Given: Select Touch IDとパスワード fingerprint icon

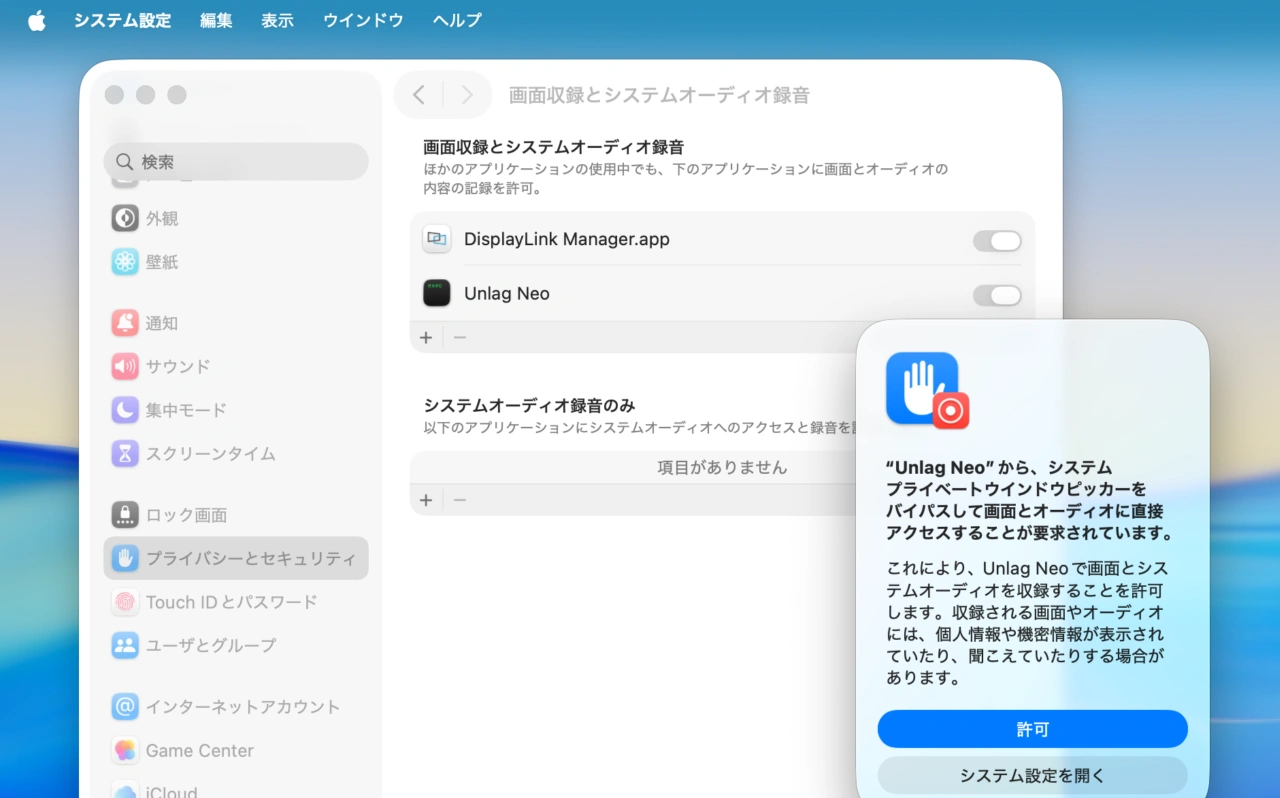Looking at the screenshot, I should [125, 602].
